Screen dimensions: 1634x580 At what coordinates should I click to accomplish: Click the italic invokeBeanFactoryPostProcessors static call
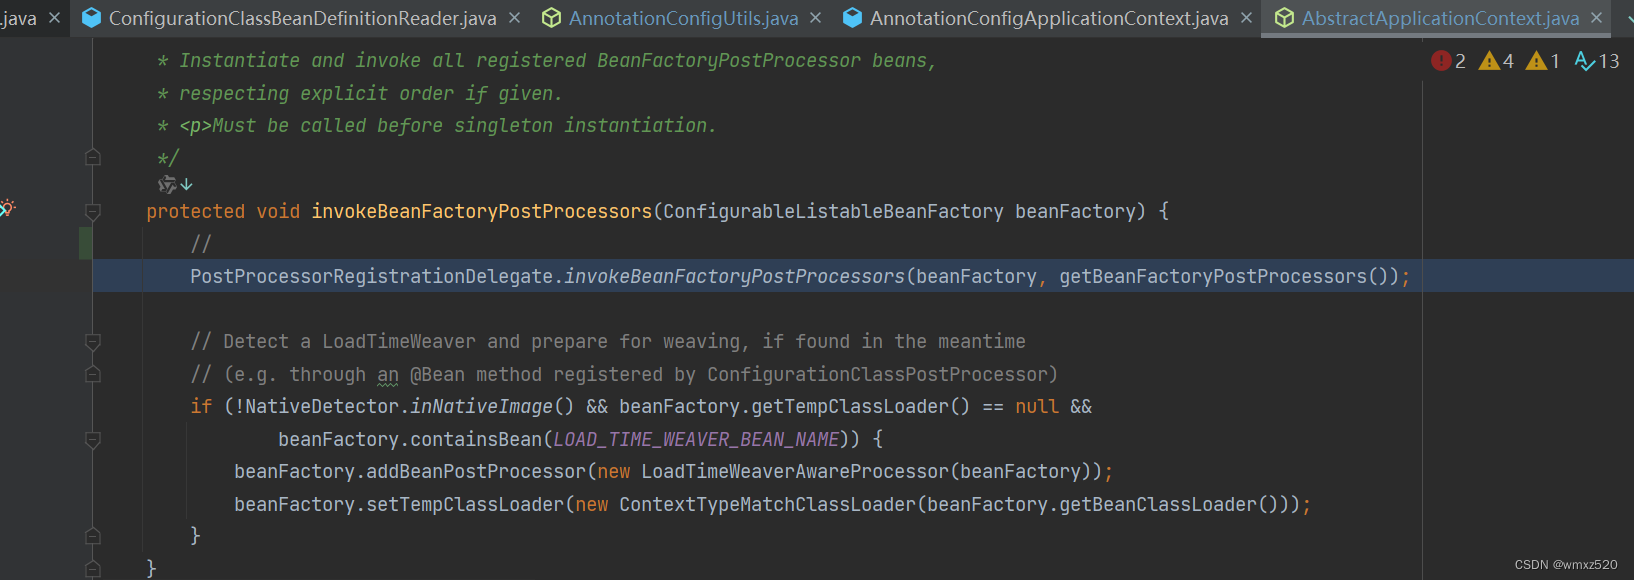pos(735,276)
